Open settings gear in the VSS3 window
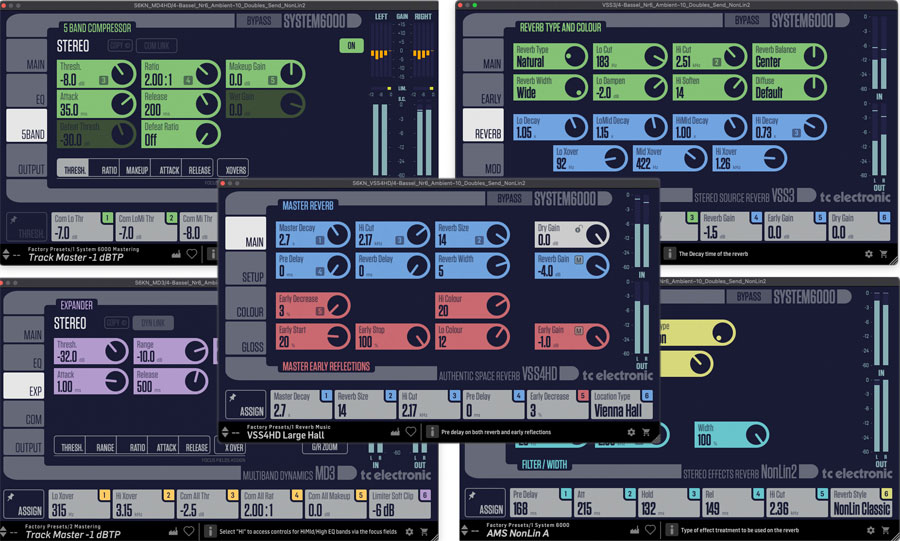900x541 pixels. click(868, 254)
